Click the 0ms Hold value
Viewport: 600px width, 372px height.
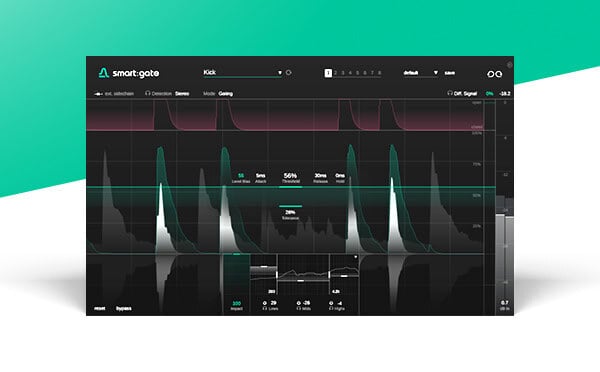(x=340, y=176)
